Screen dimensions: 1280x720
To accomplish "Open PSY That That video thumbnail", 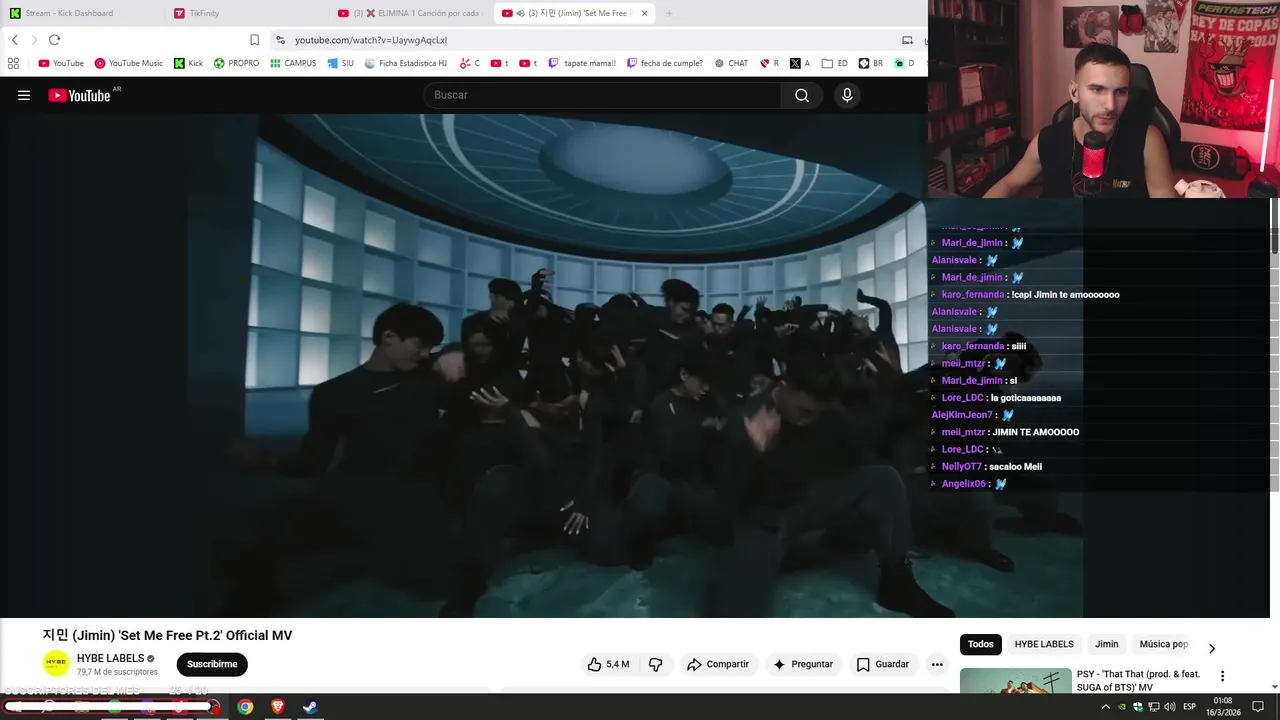I will pyautogui.click(x=1014, y=680).
